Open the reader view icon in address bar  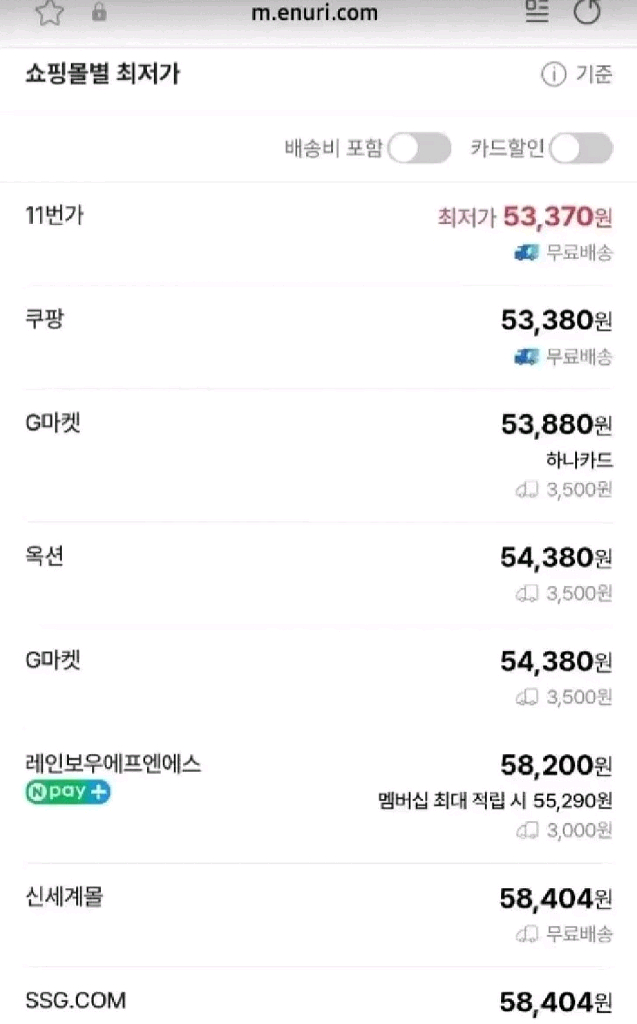[x=537, y=12]
